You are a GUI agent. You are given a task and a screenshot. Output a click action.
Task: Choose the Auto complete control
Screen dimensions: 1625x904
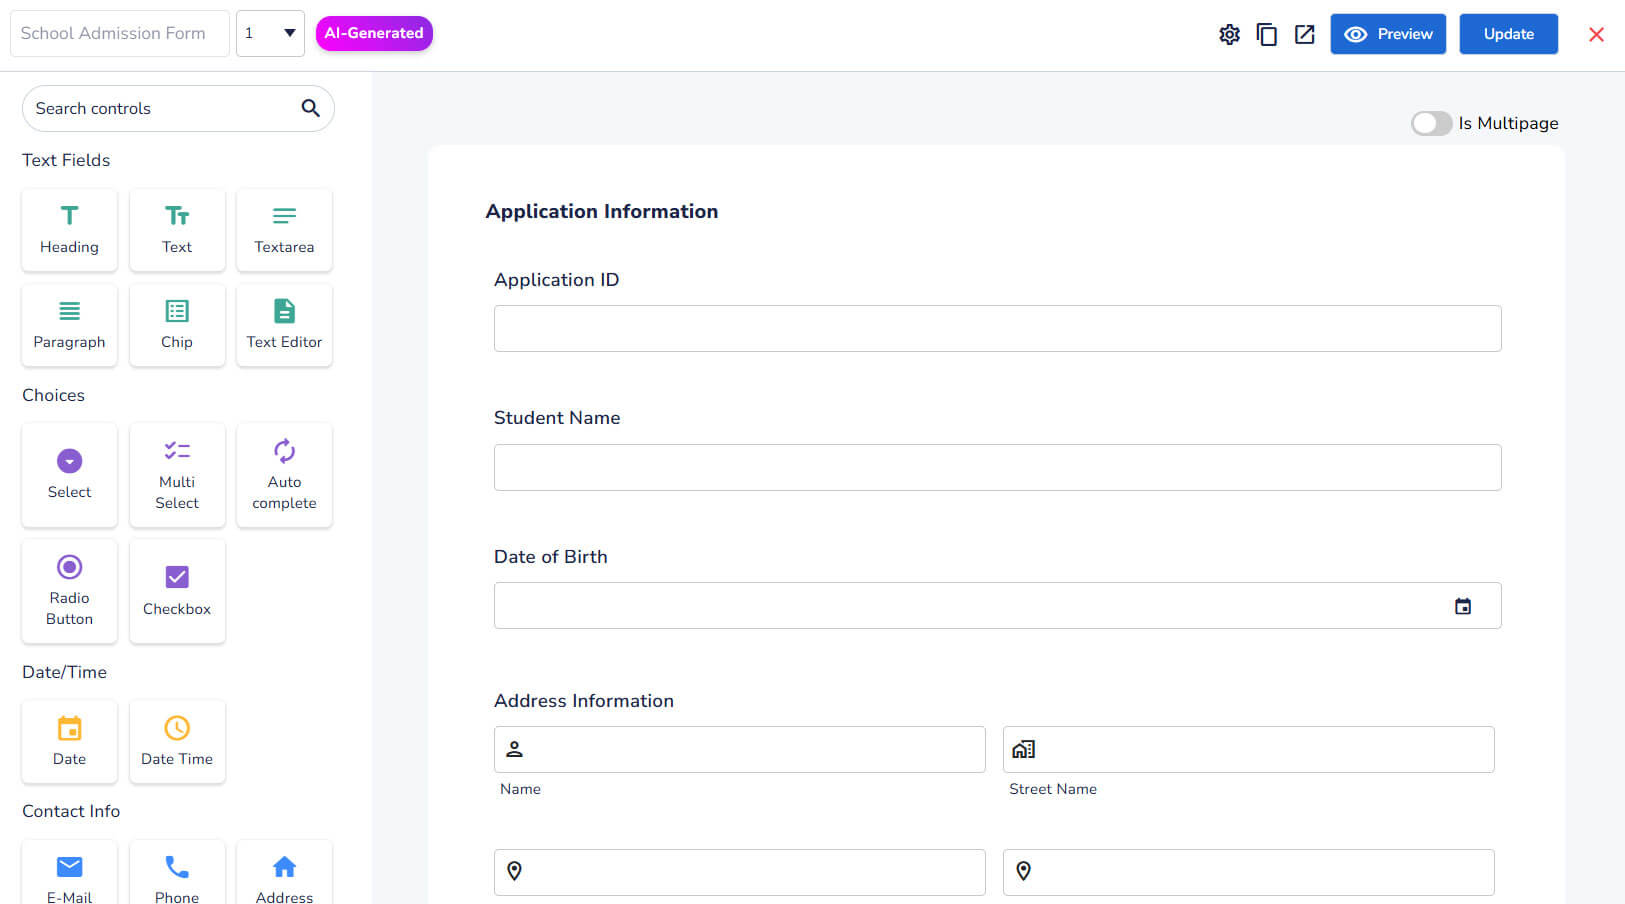(284, 474)
